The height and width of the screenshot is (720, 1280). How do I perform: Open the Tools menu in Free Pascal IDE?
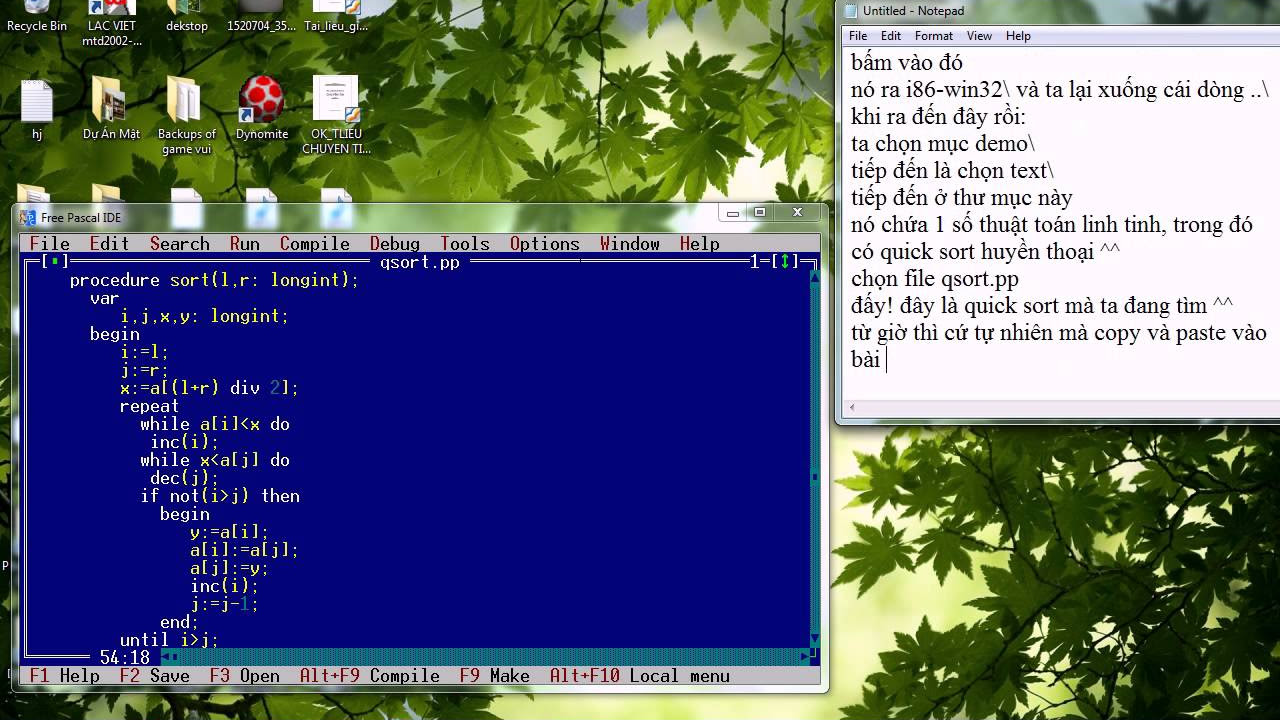tap(465, 244)
